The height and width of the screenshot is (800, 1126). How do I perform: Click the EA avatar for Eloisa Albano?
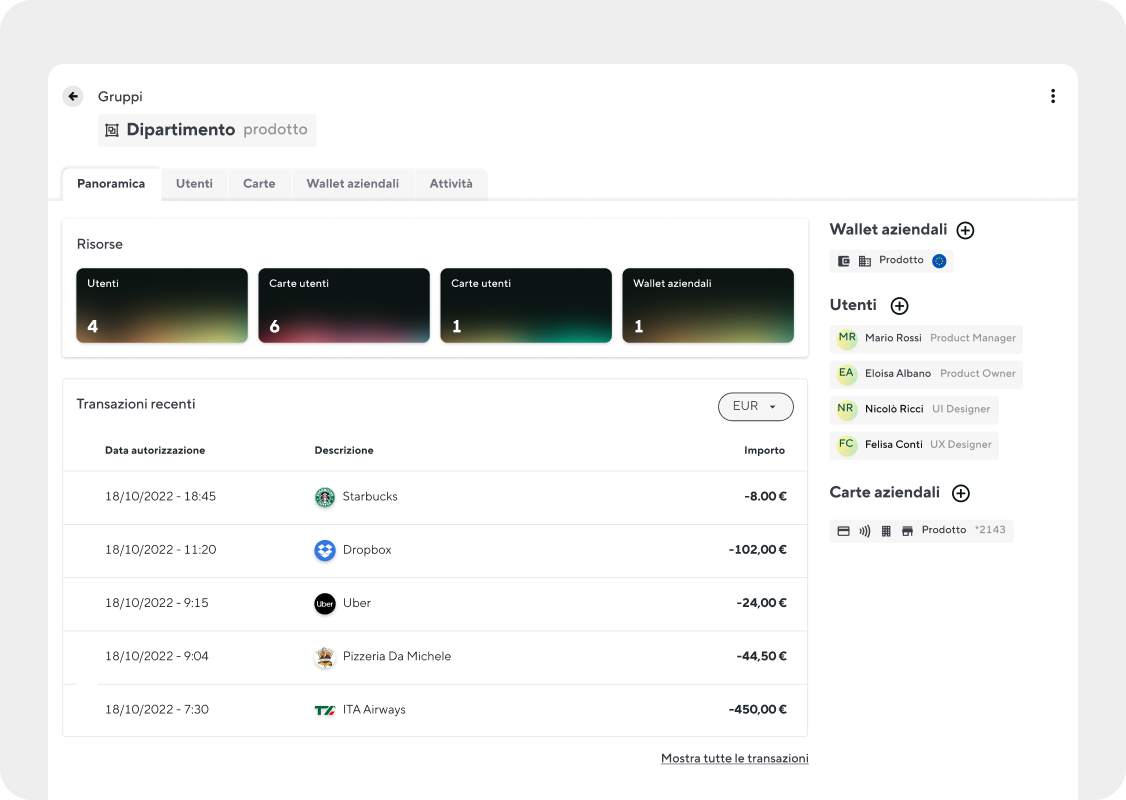[847, 373]
